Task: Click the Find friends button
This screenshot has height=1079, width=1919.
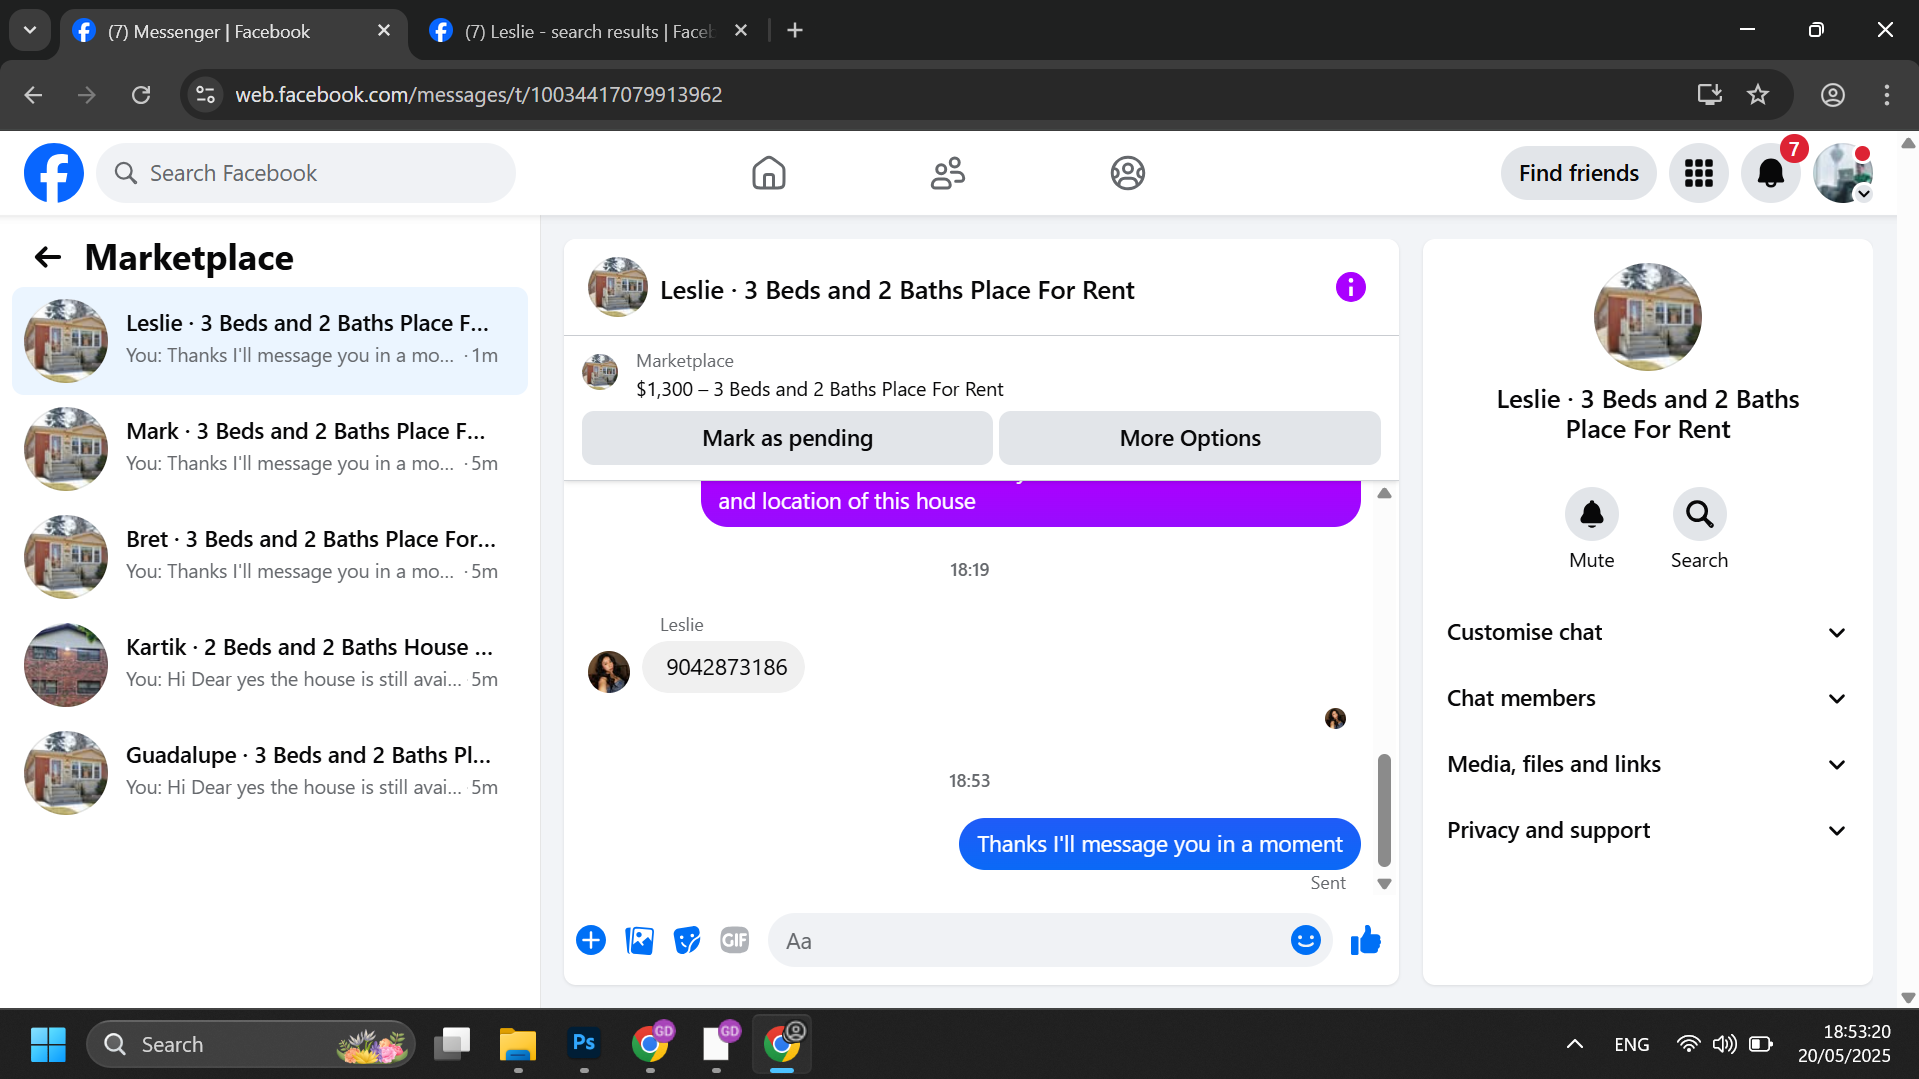Action: (1578, 173)
